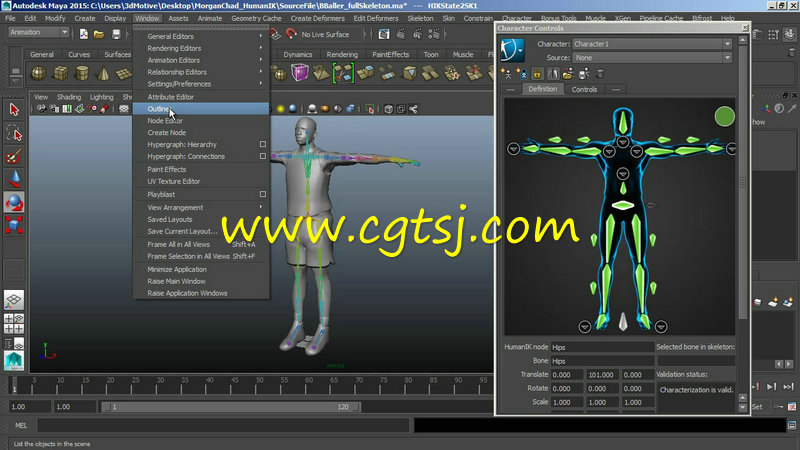
Task: Click the MEL command line input
Action: pyautogui.click(x=223, y=426)
